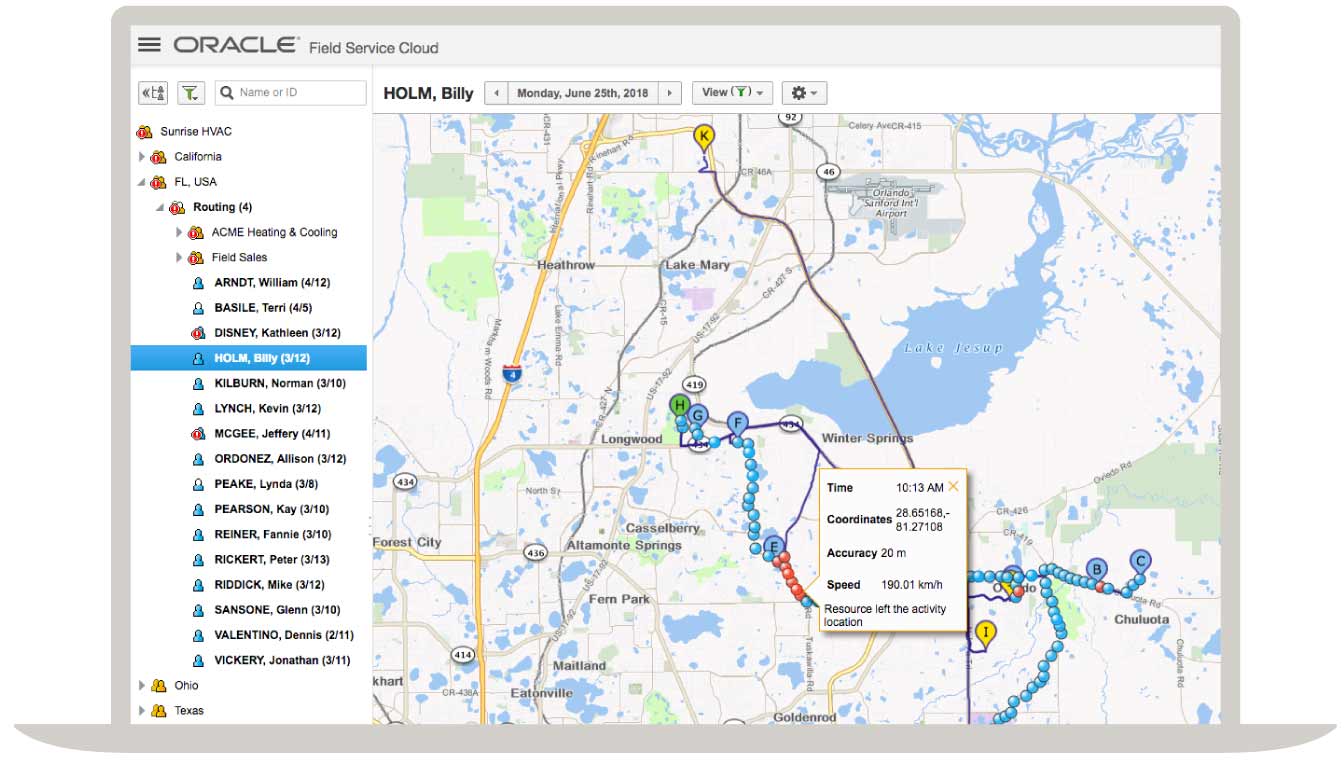Select resource RICKERT, Peter (3/13)
Image resolution: width=1344 pixels, height=760 pixels.
(x=272, y=560)
